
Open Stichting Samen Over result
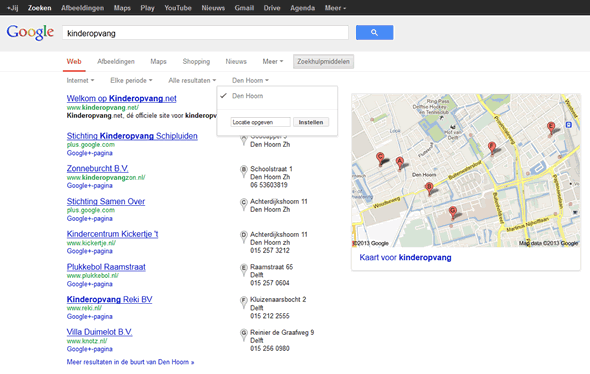(x=106, y=201)
